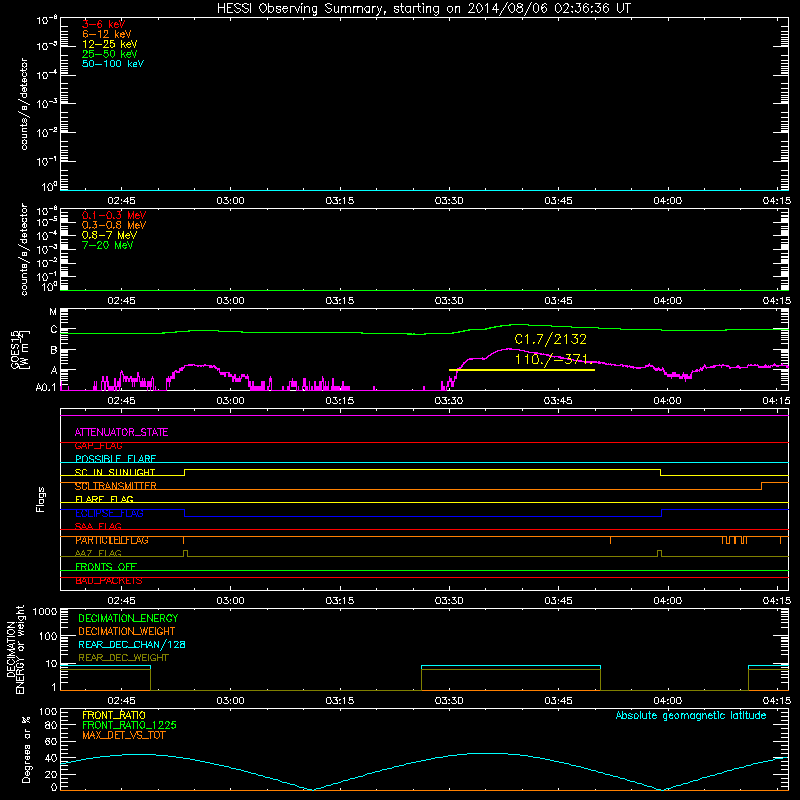
Task: Click the 'B' class tick on GOES axis
Action: tap(54, 351)
